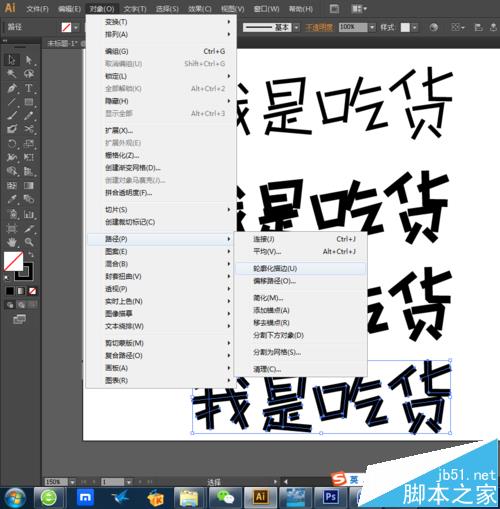Viewport: 500px width, 509px height.
Task: Change screen mode button in toolbox
Action: [19, 319]
